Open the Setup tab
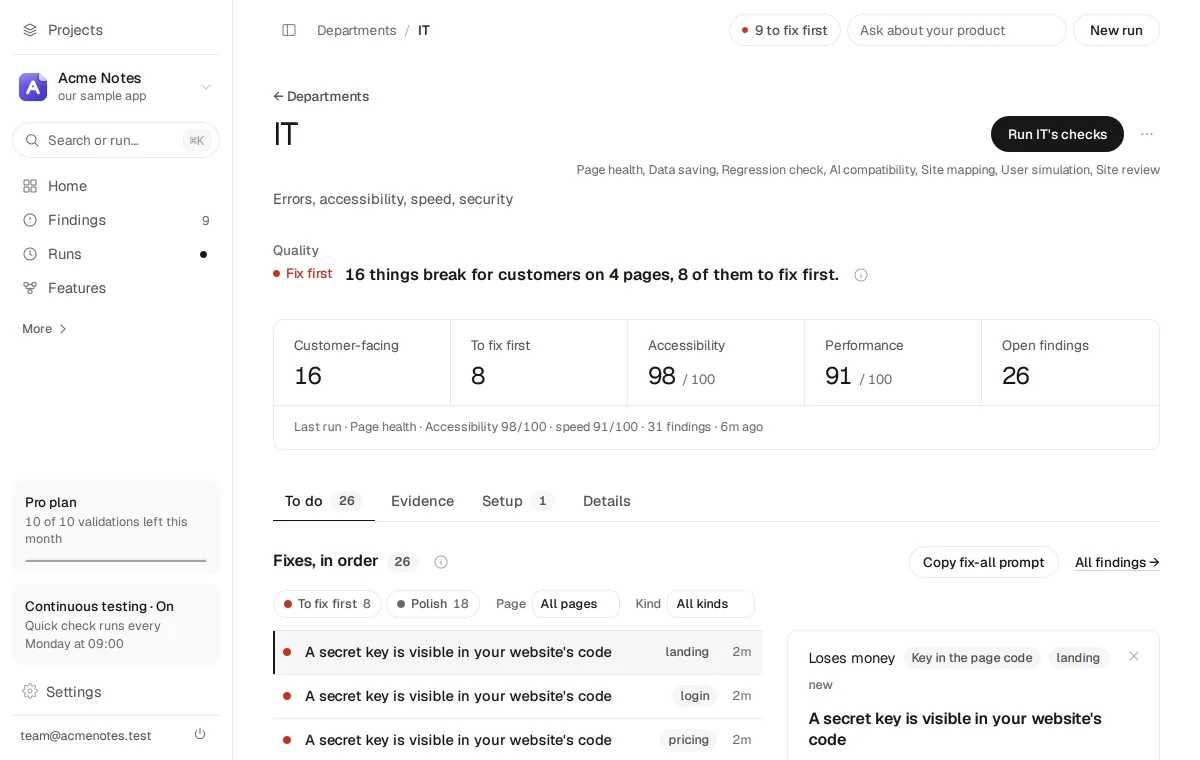Image resolution: width=1200 pixels, height=760 pixels. click(518, 501)
